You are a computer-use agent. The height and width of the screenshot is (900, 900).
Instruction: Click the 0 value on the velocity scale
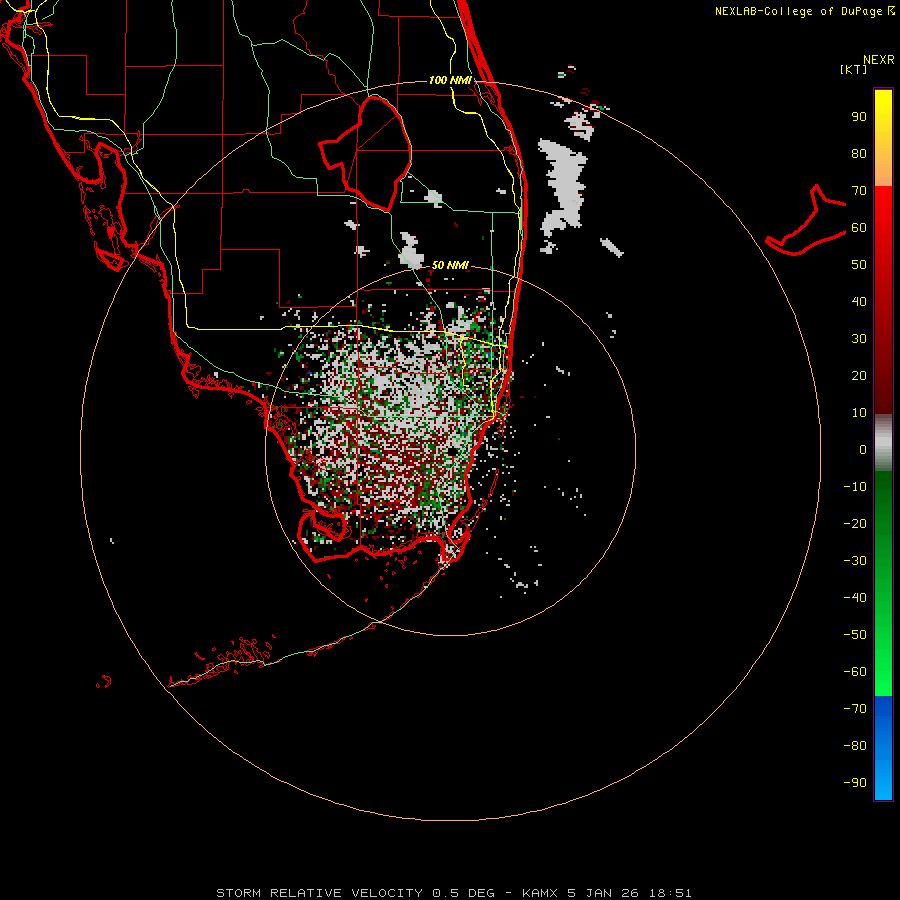point(863,449)
